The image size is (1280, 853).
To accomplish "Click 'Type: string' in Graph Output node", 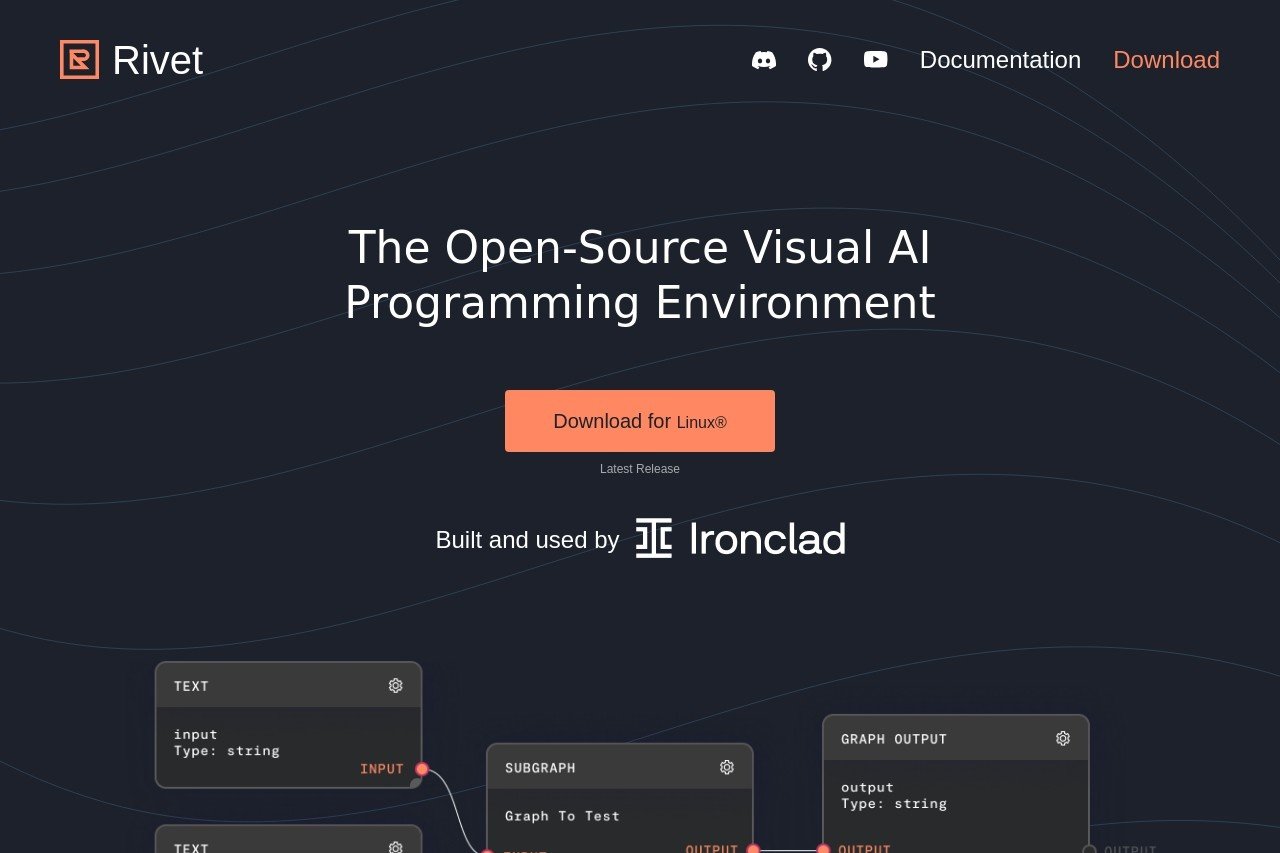I will 894,803.
